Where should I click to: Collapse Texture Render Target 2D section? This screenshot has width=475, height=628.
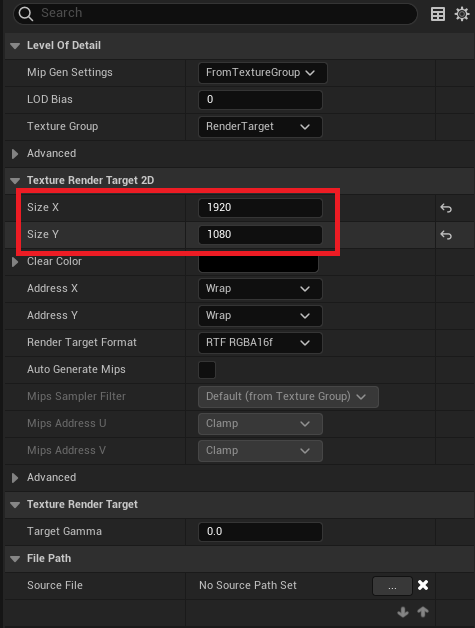15,181
